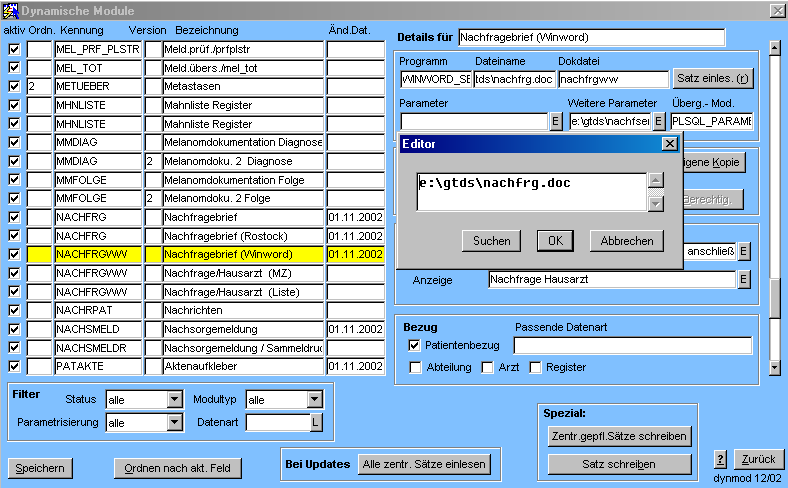788x488 pixels.
Task: Open editor via E button beside Weitere Parameter
Action: pyautogui.click(x=659, y=122)
